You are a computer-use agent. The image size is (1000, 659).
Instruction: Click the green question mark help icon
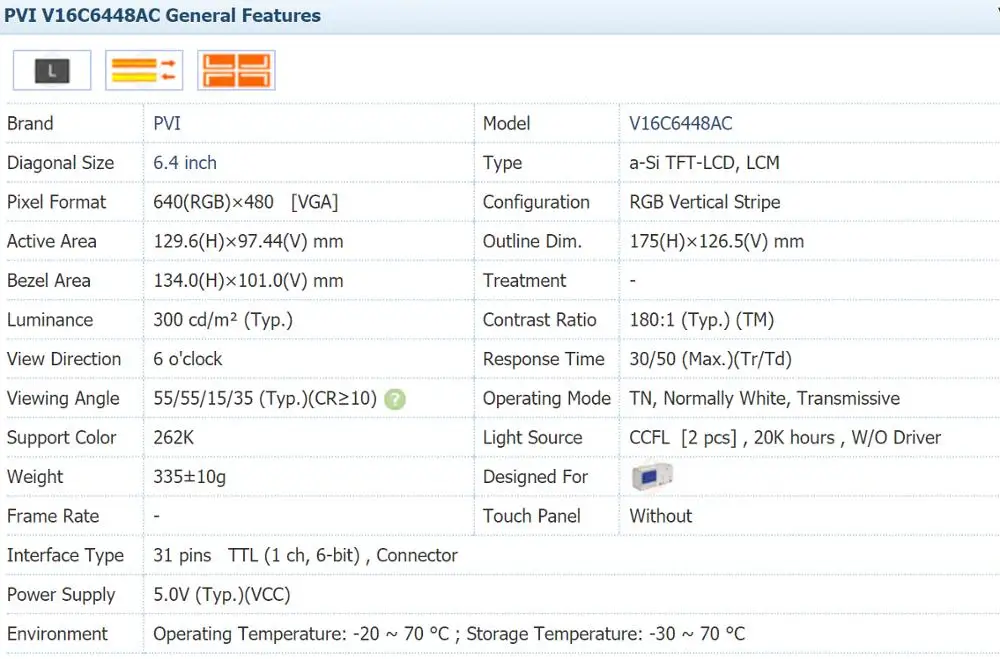(x=395, y=399)
